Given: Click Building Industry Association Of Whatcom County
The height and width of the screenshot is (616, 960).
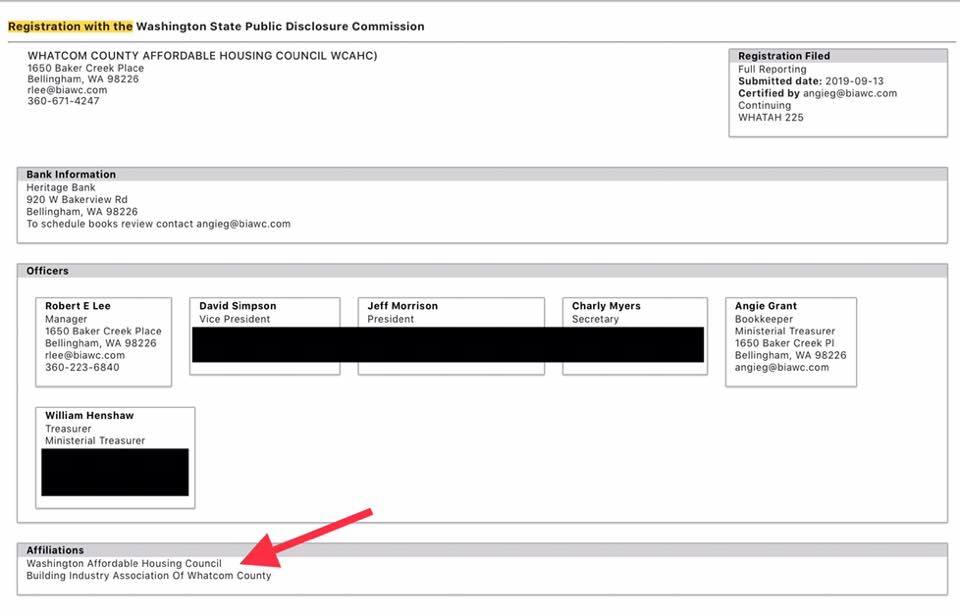Looking at the screenshot, I should [x=148, y=575].
